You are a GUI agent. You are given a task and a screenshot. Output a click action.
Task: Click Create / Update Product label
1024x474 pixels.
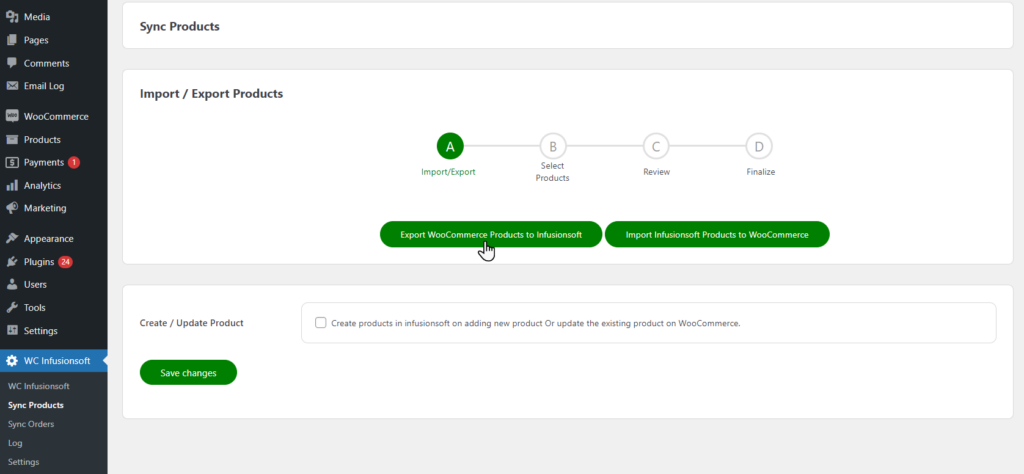(191, 323)
